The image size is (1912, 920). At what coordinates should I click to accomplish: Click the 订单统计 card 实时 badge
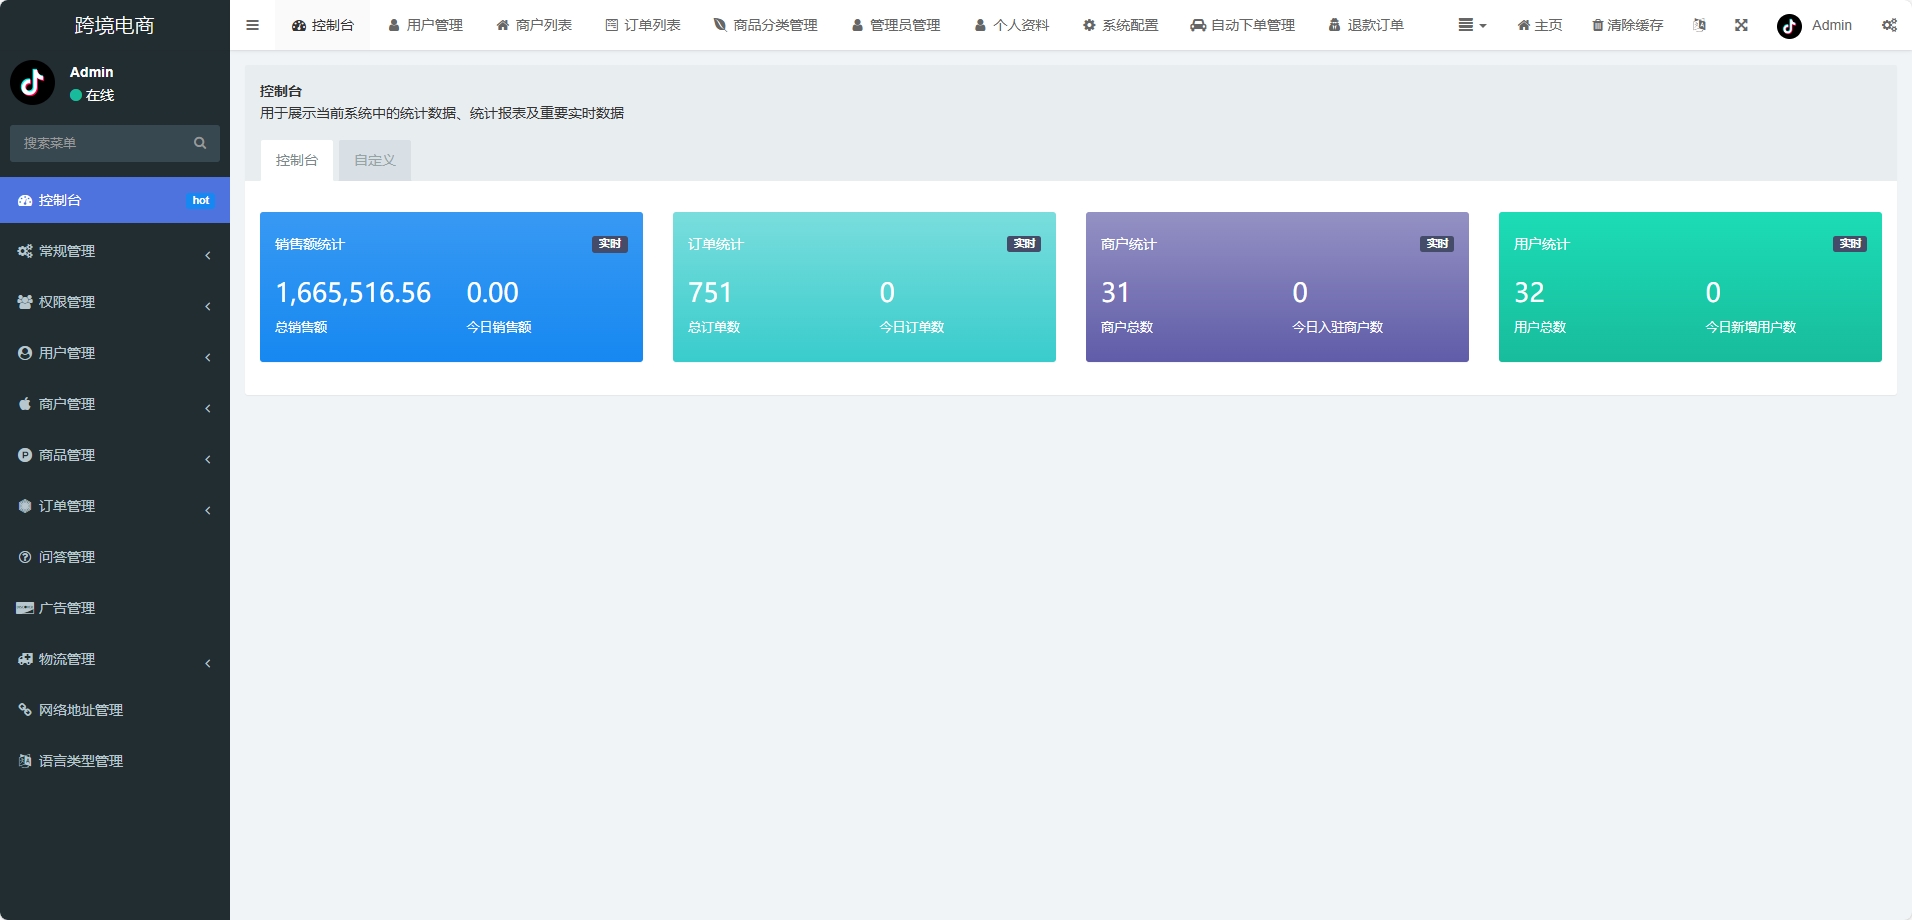tap(1024, 244)
